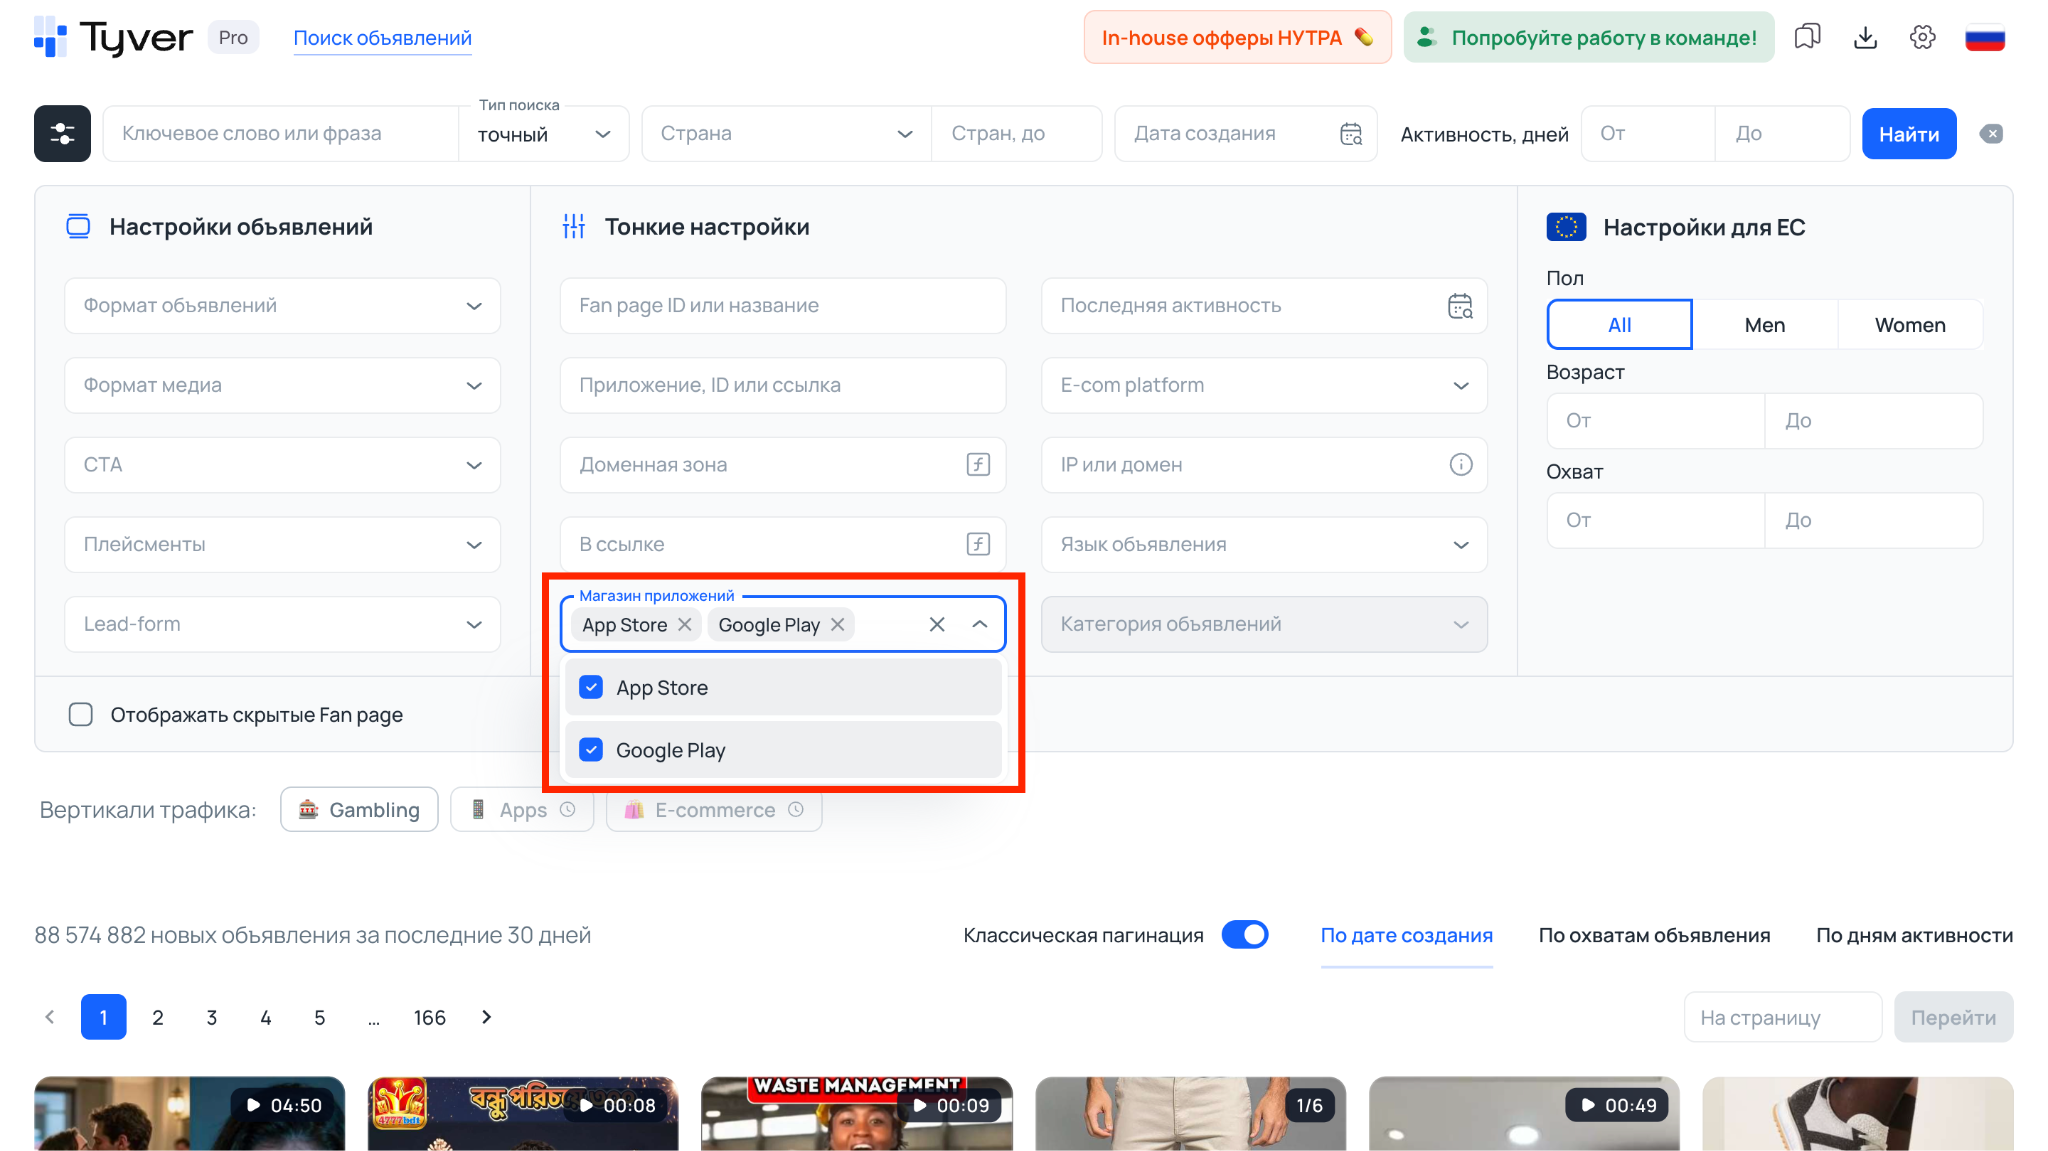Open the calendar icon in Дата создания field
Viewport: 2048px width, 1151px height.
[1350, 133]
